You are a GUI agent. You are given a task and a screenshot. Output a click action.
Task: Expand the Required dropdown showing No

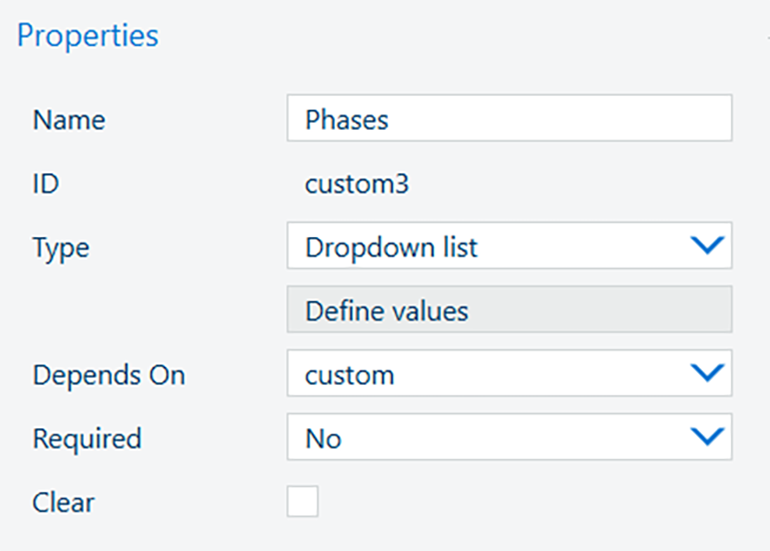(x=508, y=437)
